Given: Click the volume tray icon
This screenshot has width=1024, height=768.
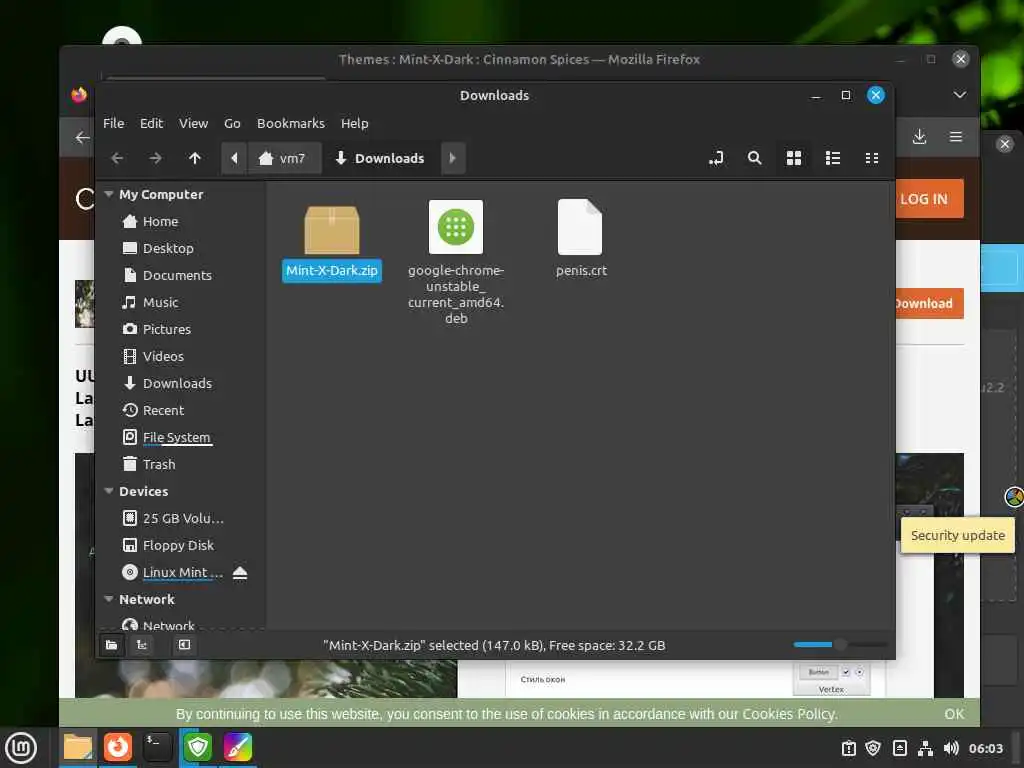Looking at the screenshot, I should click(951, 748).
